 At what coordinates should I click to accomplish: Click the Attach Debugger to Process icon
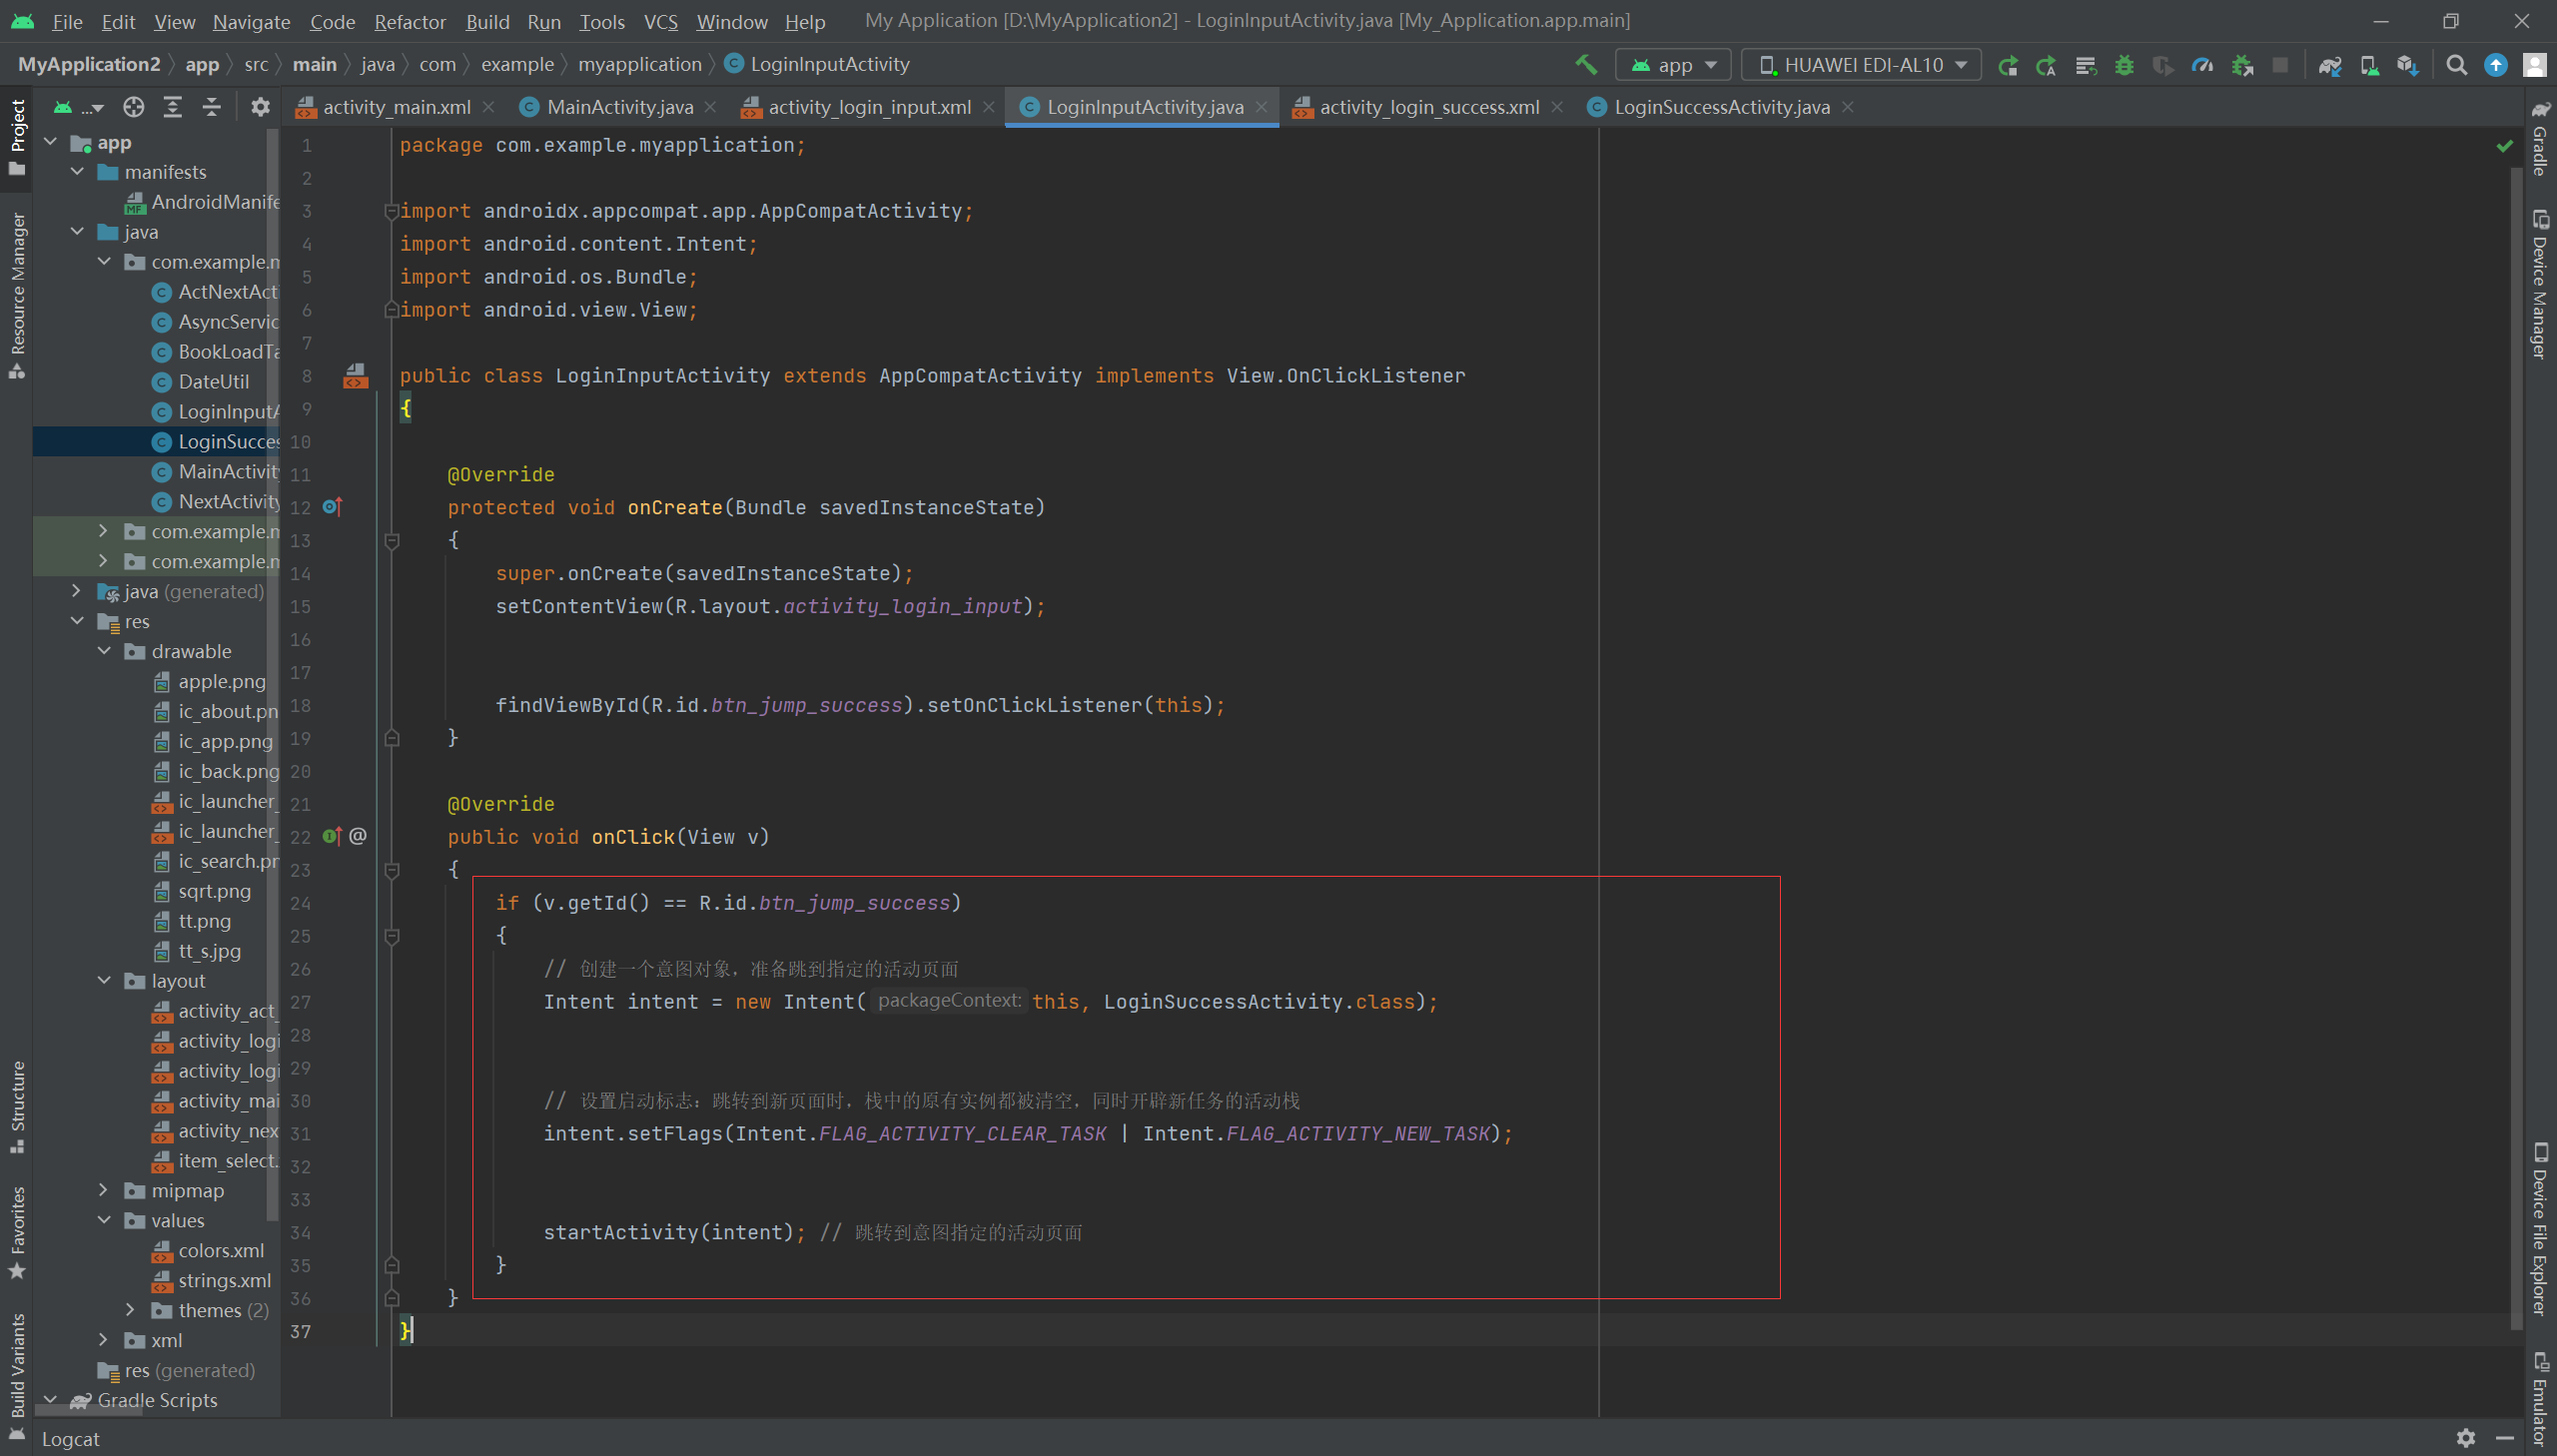pyautogui.click(x=2242, y=65)
